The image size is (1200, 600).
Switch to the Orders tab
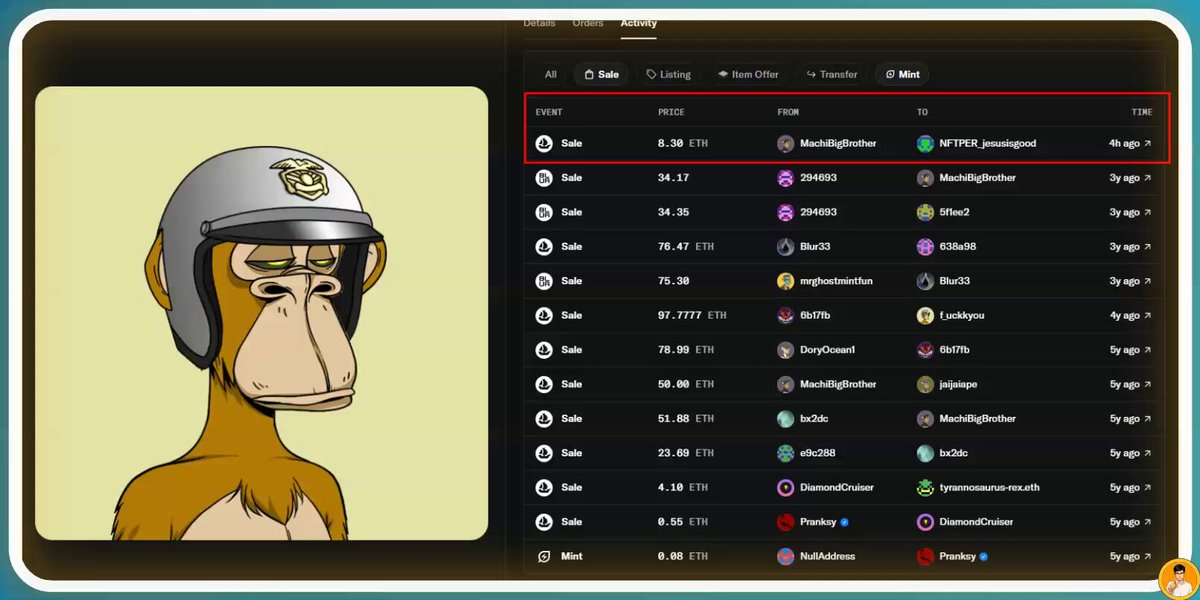click(588, 23)
